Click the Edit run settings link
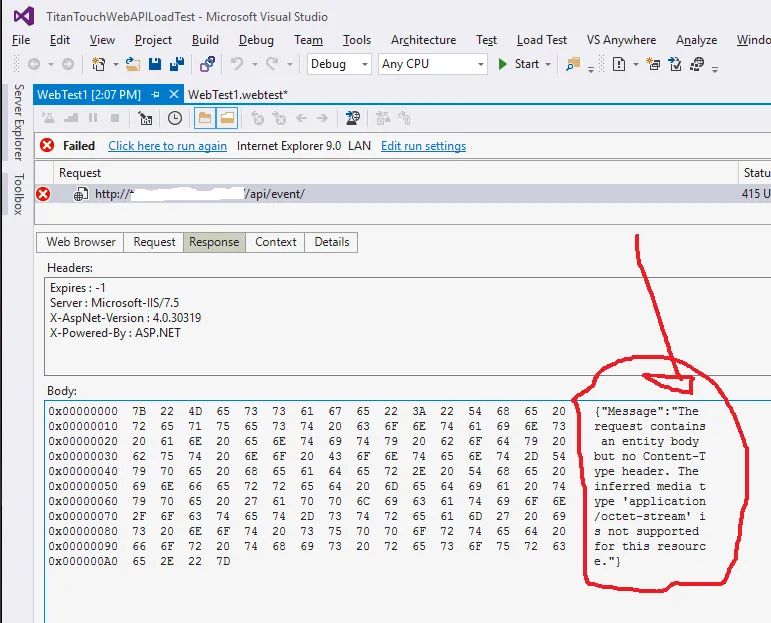This screenshot has height=623, width=771. pos(423,146)
